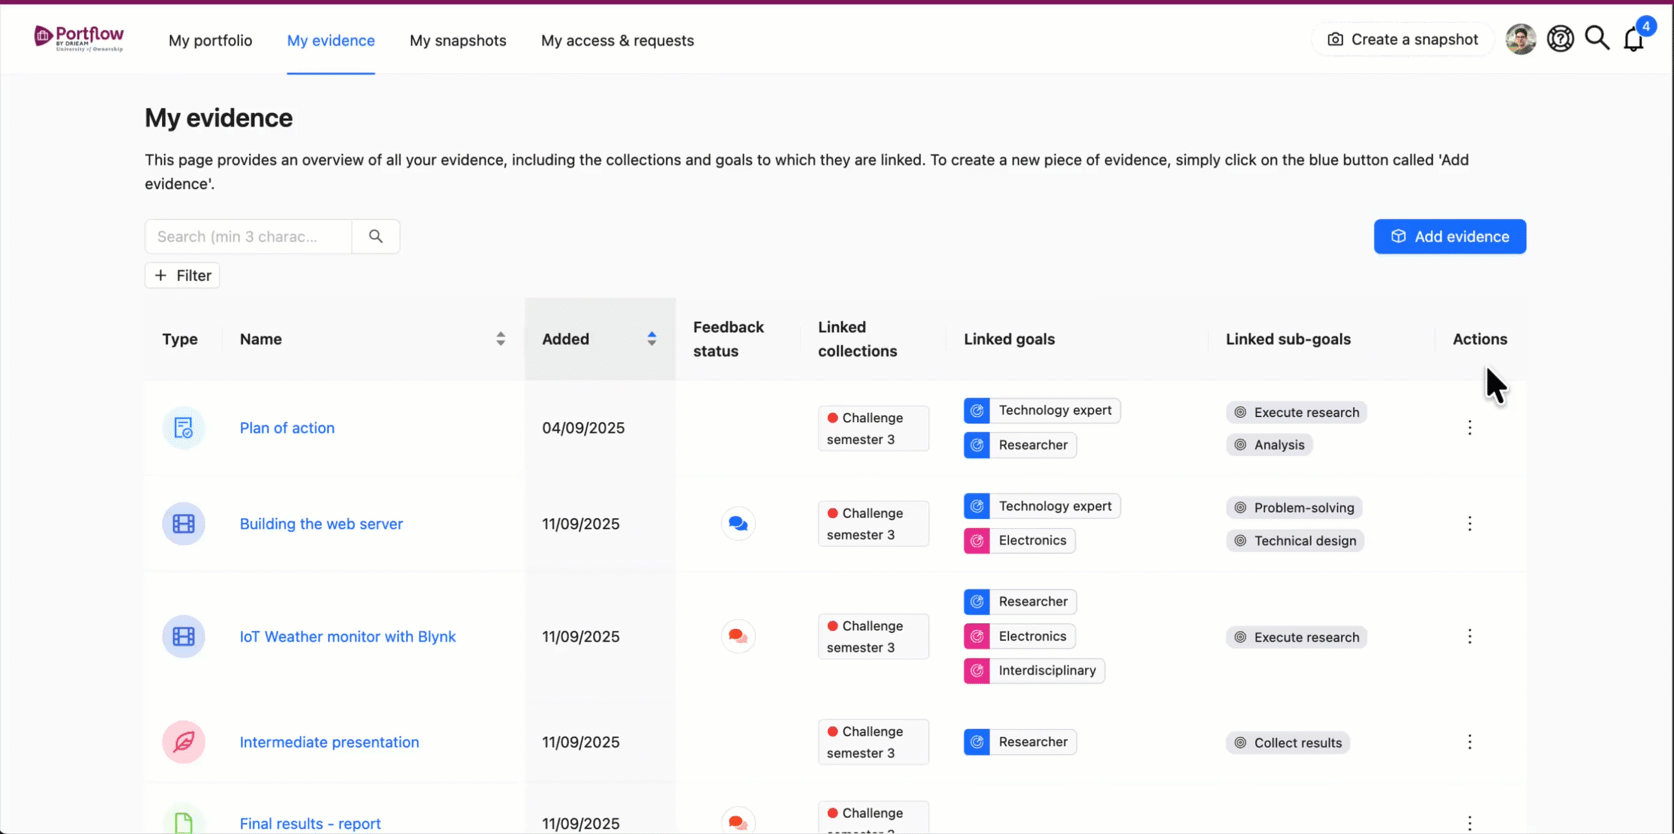
Task: Click the search submit magnifier button
Action: pyautogui.click(x=376, y=237)
